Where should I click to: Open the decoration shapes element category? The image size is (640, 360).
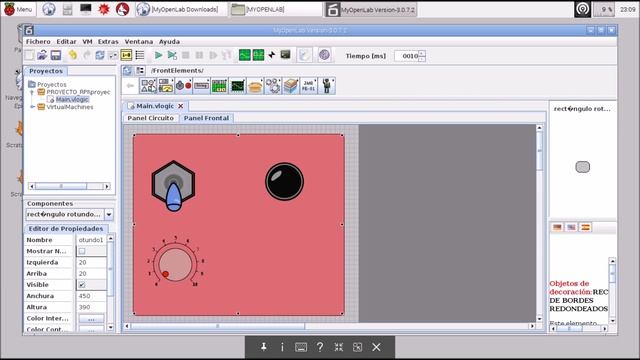click(148, 86)
